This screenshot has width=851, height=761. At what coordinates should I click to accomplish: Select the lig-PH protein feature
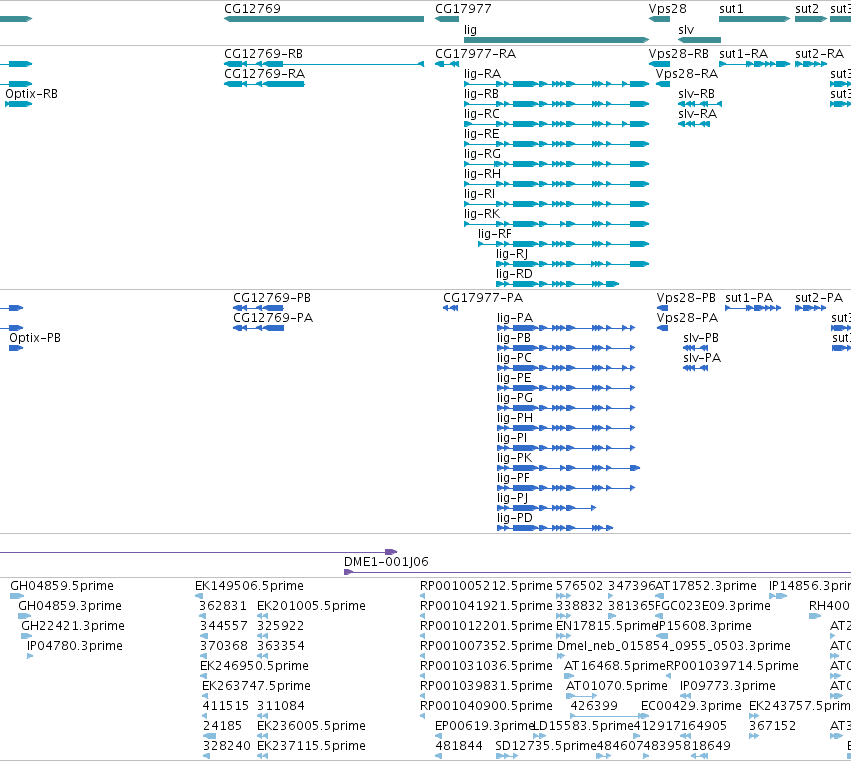[x=566, y=428]
